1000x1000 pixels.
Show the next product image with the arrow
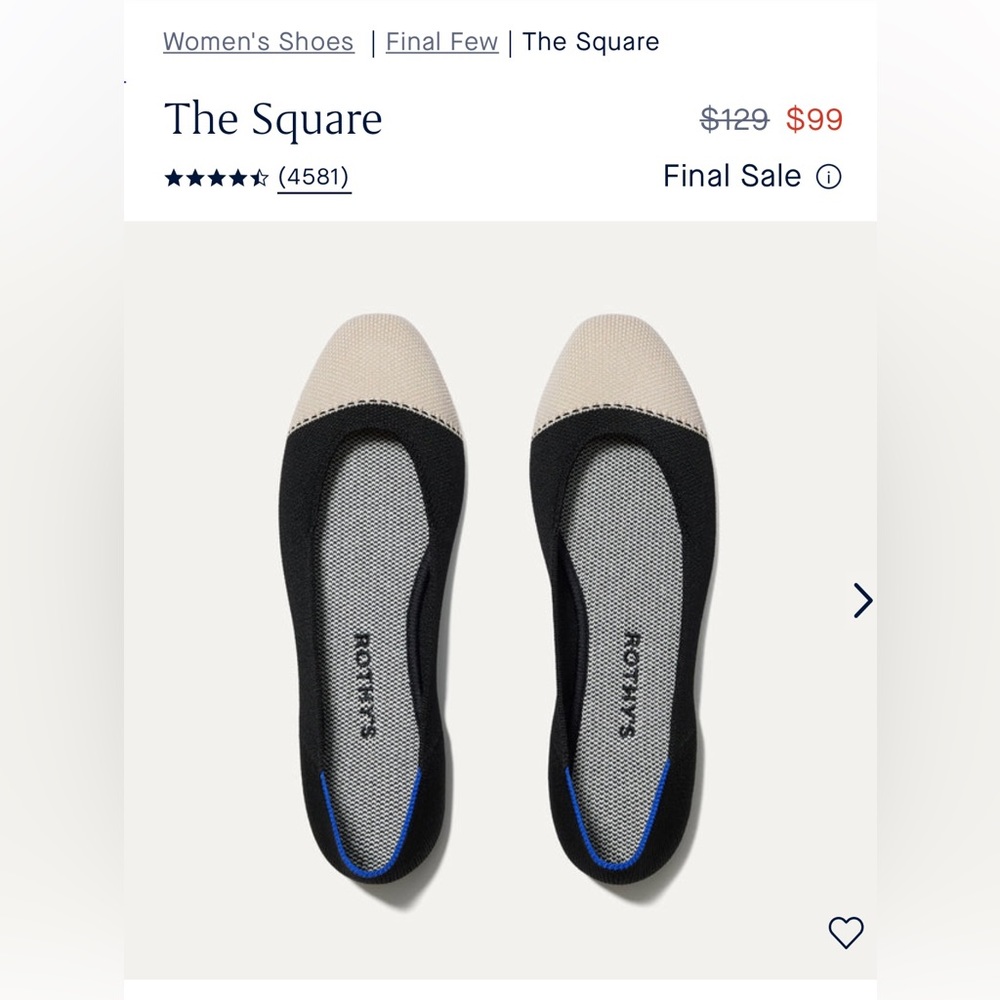point(862,600)
